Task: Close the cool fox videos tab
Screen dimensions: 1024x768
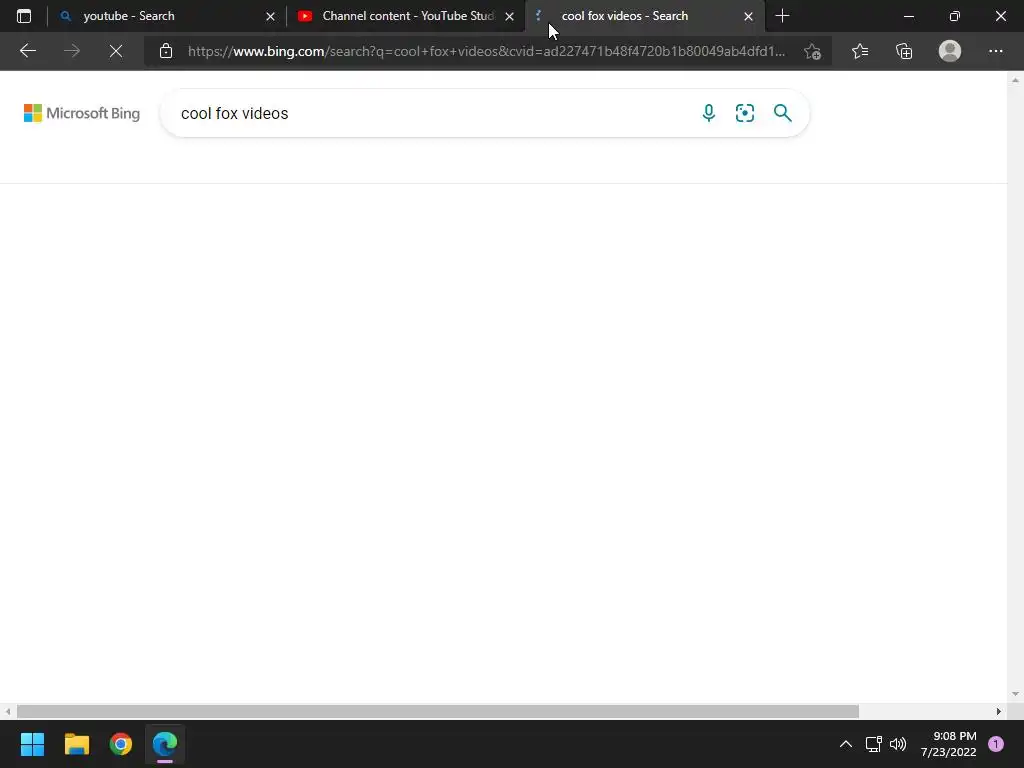Action: click(x=748, y=16)
